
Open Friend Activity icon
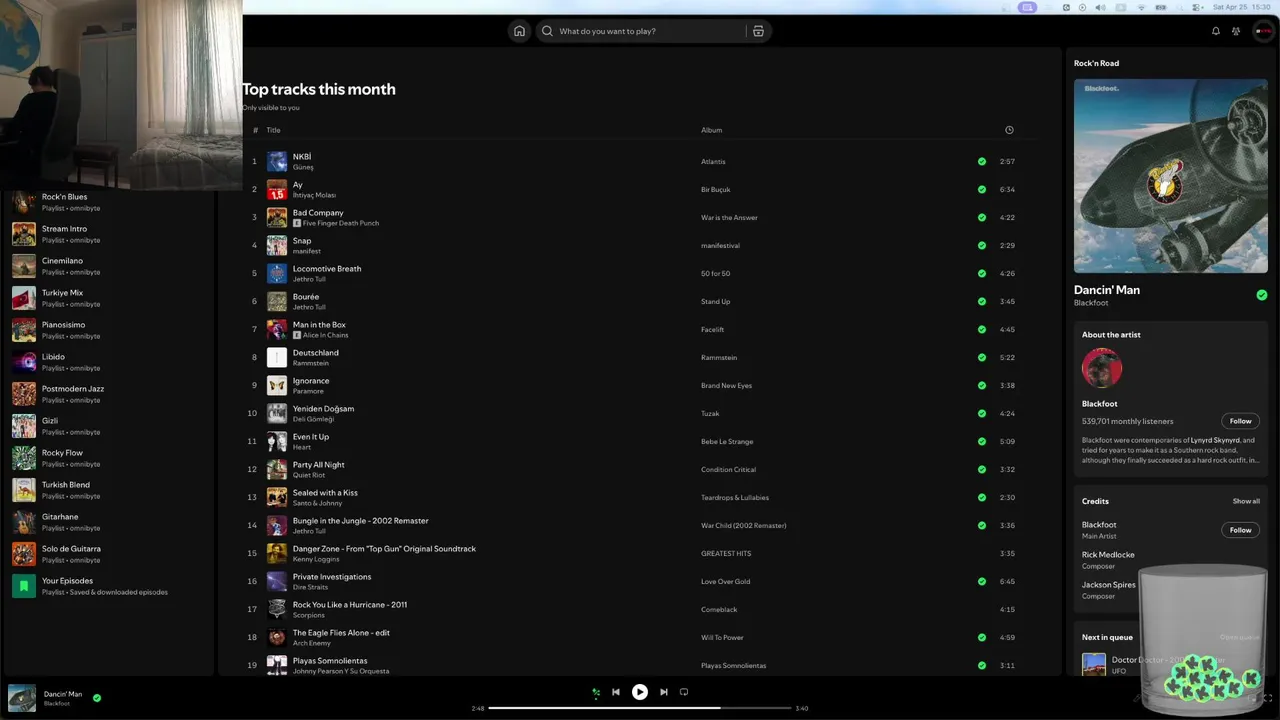click(1236, 31)
